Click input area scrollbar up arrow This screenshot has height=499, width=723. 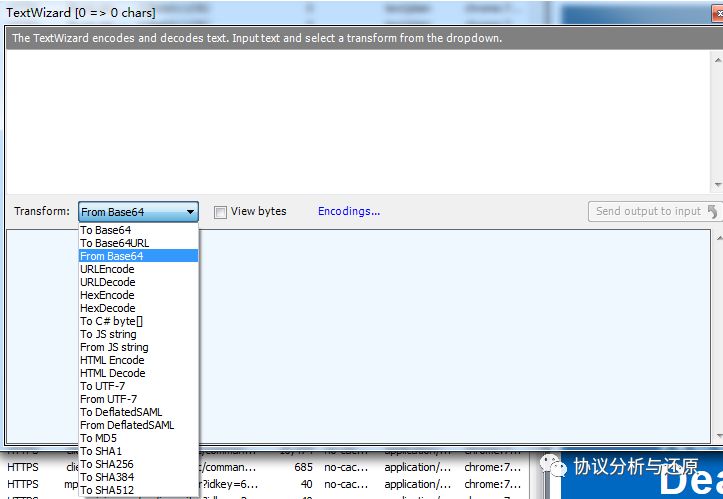pyautogui.click(x=717, y=60)
